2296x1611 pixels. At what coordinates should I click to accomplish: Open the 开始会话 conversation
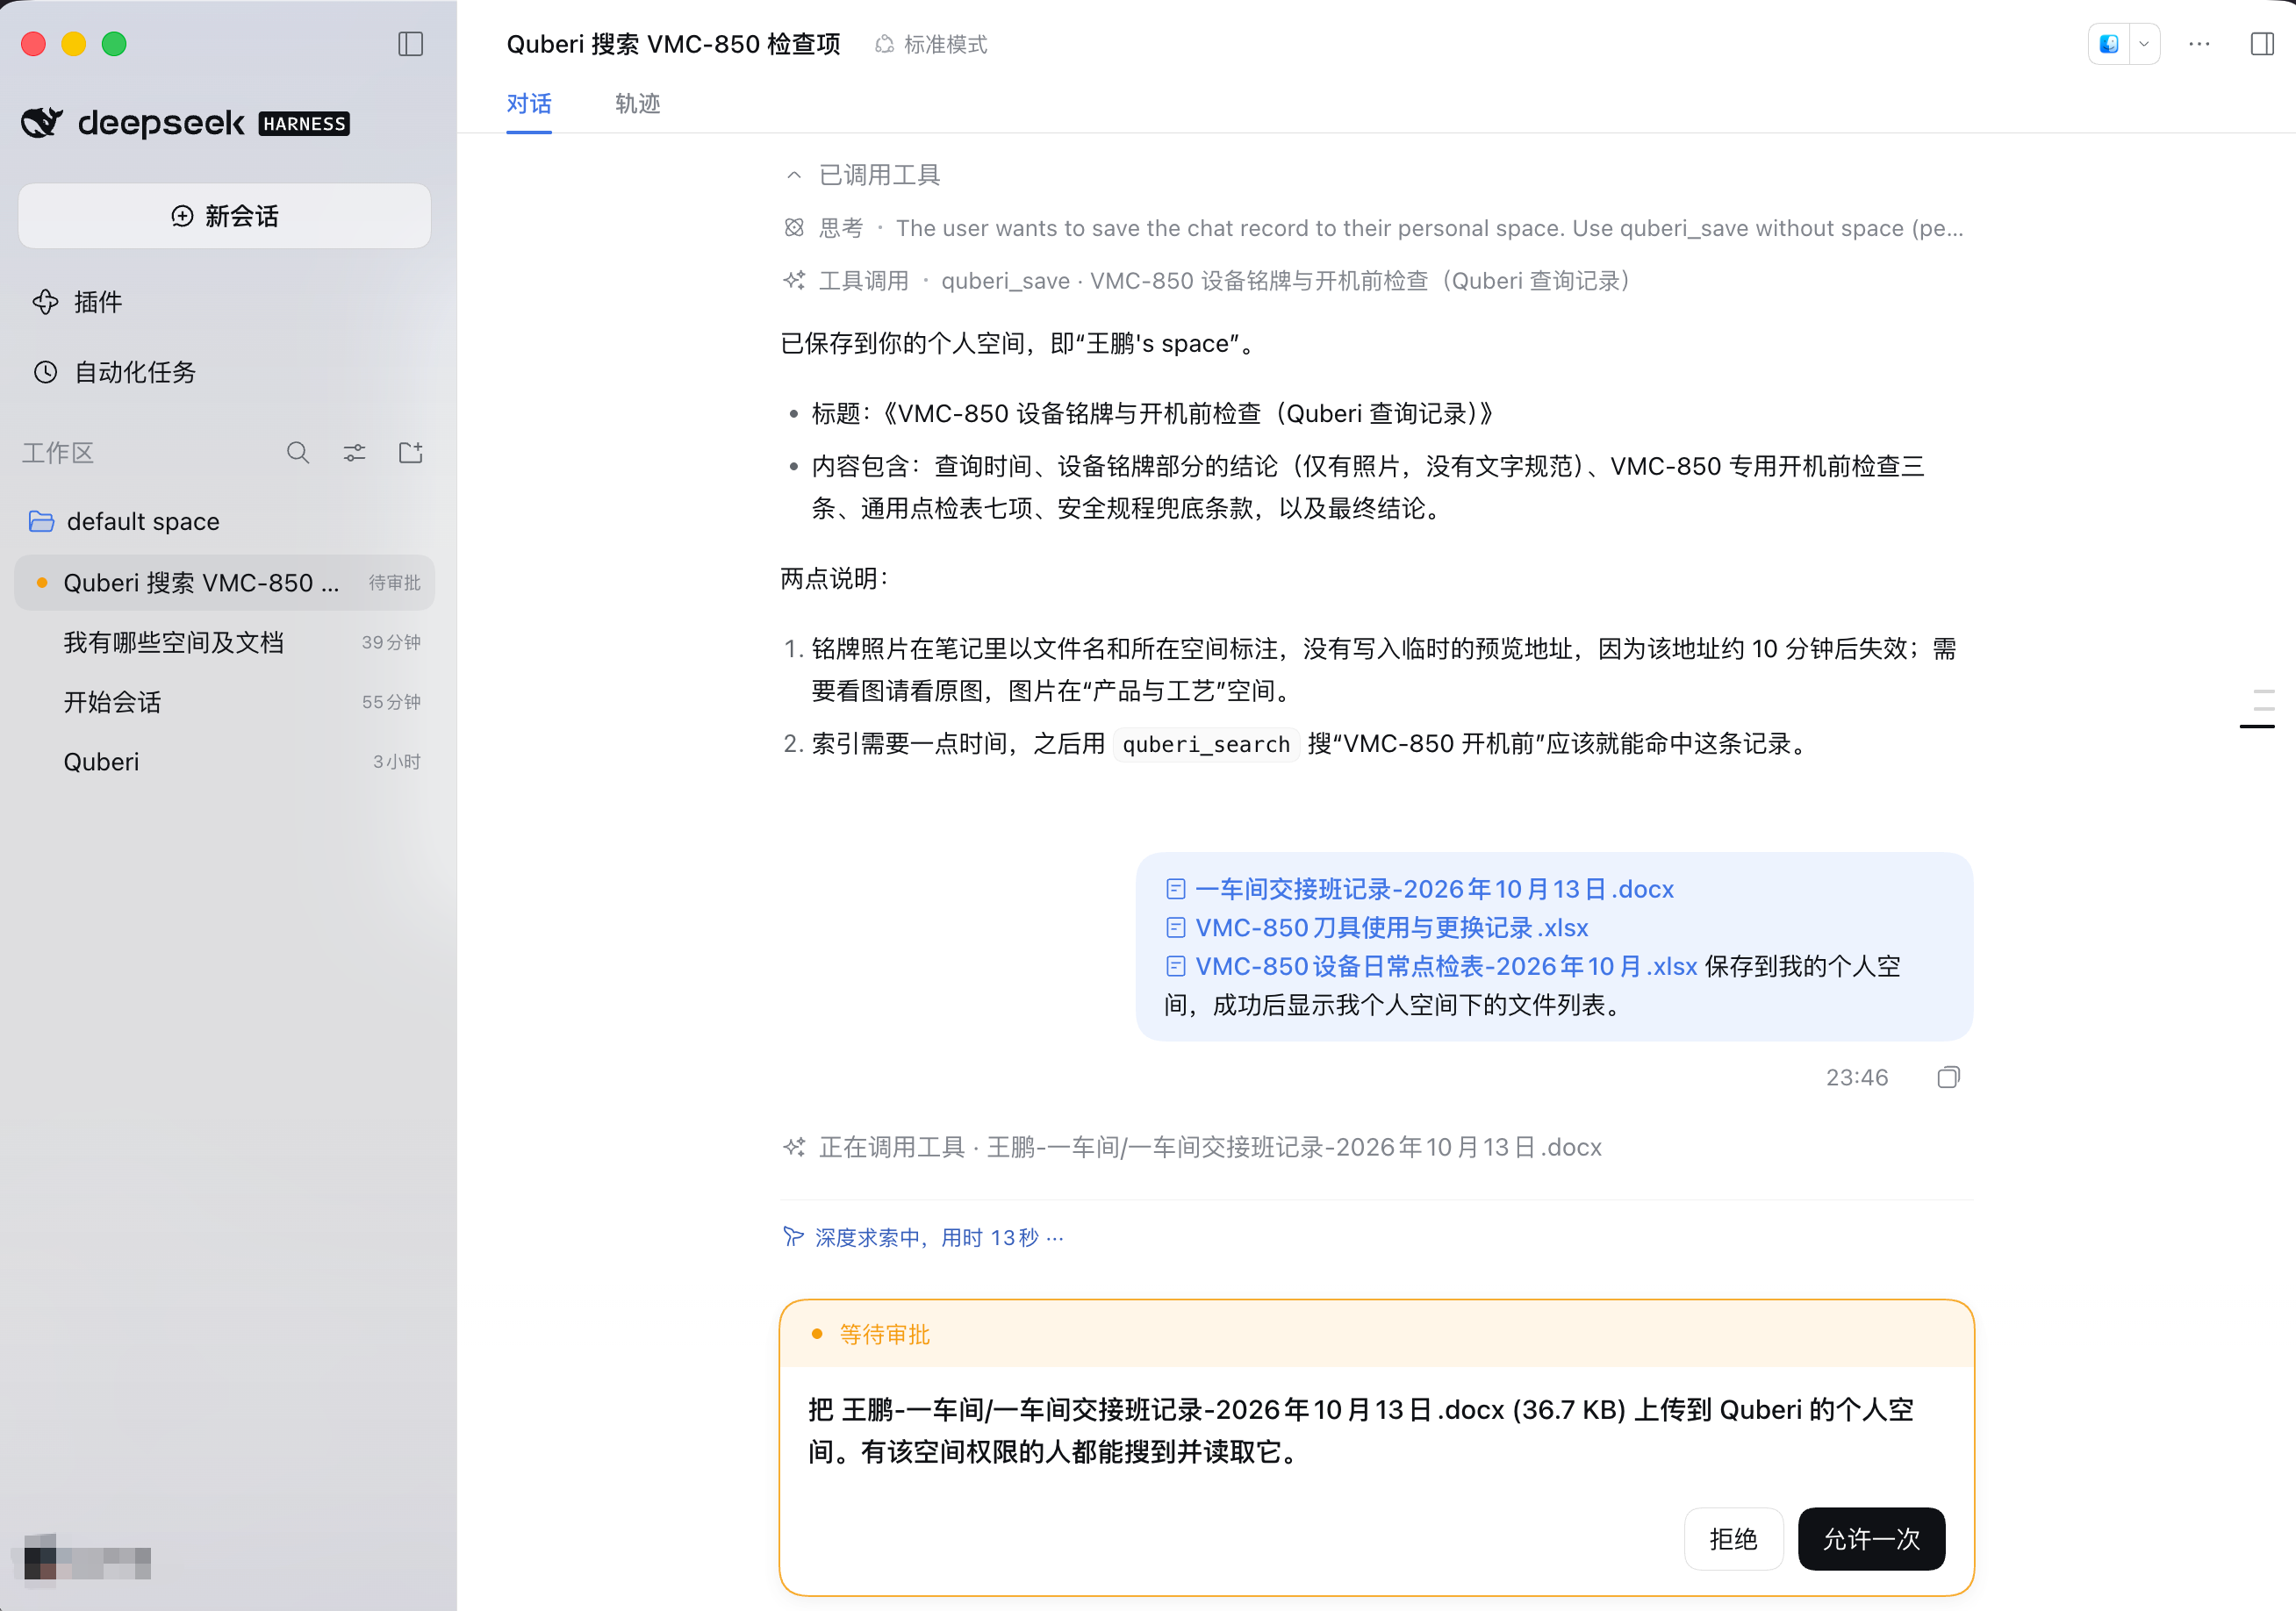pos(224,702)
